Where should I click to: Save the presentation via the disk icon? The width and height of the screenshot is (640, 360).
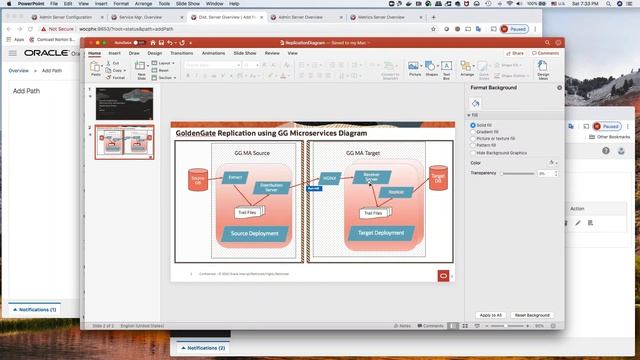[x=161, y=42]
